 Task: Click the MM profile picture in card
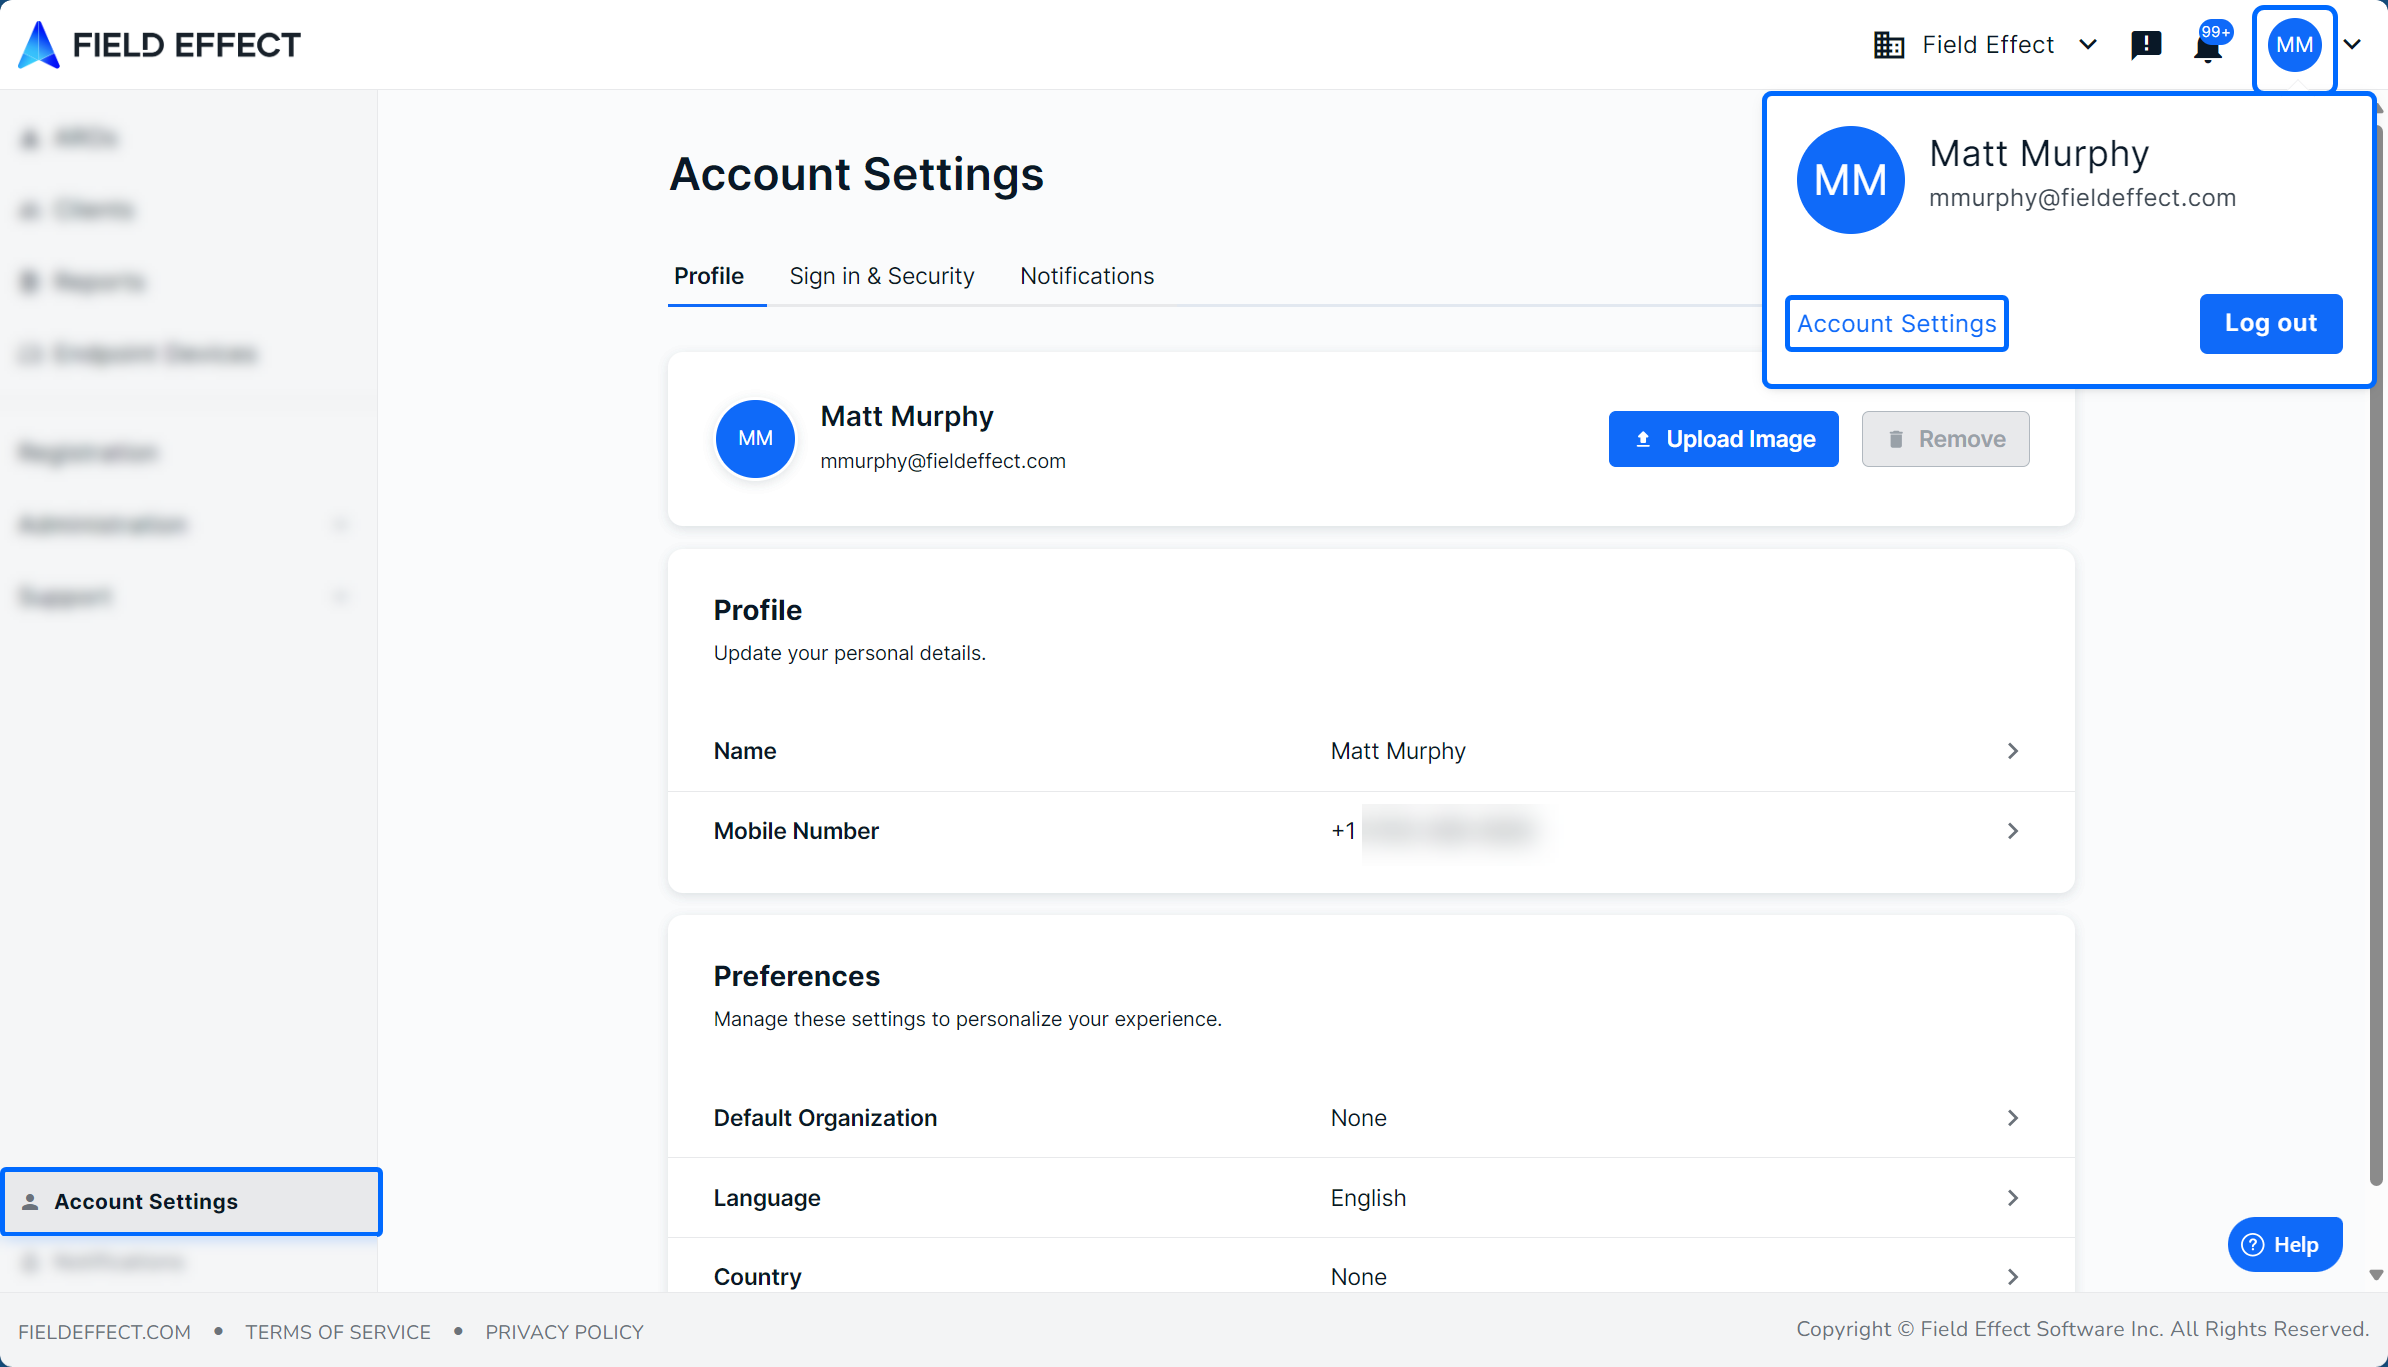pyautogui.click(x=755, y=438)
